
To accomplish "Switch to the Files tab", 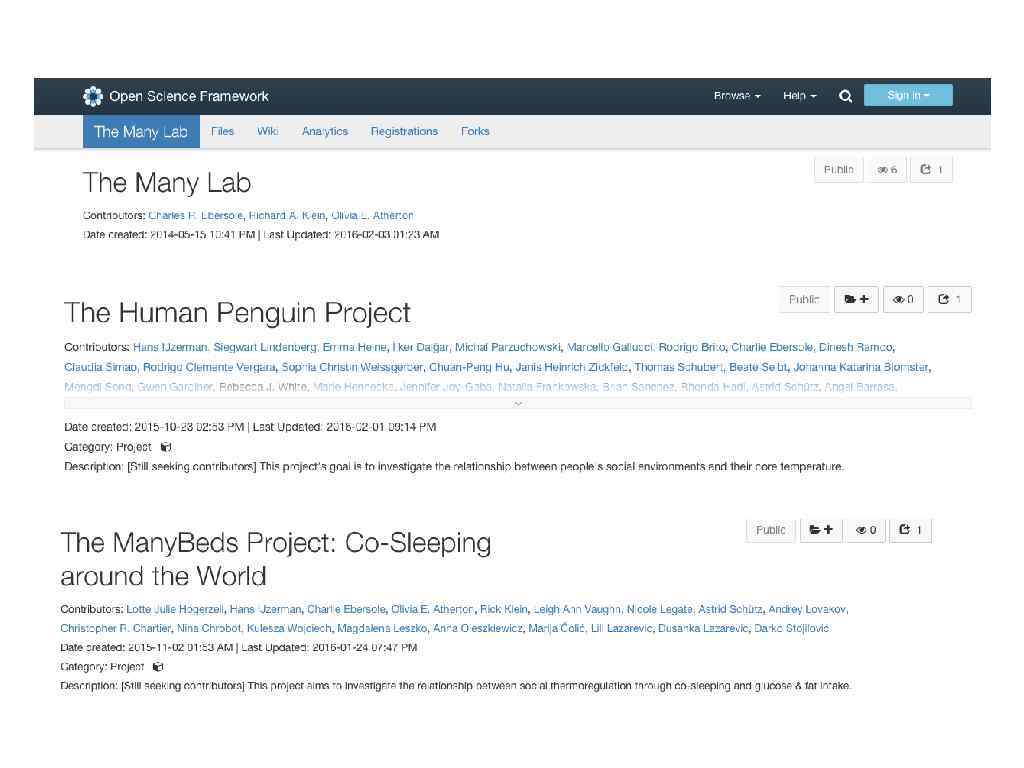I will point(222,131).
